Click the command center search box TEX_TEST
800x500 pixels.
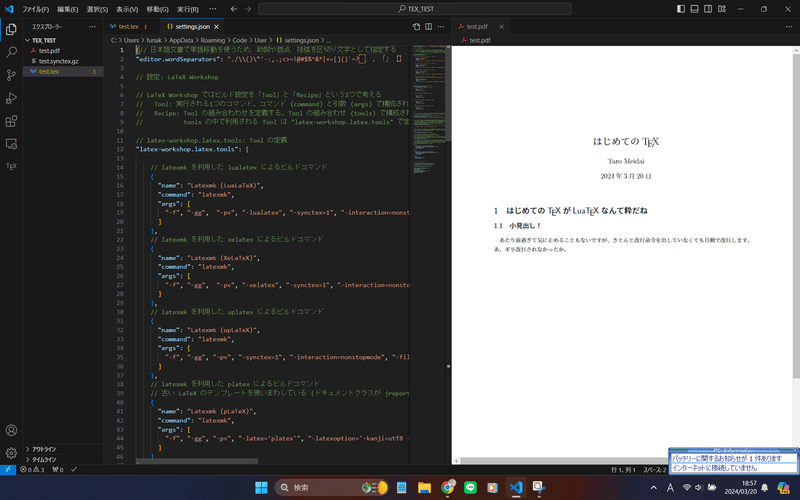click(x=415, y=9)
